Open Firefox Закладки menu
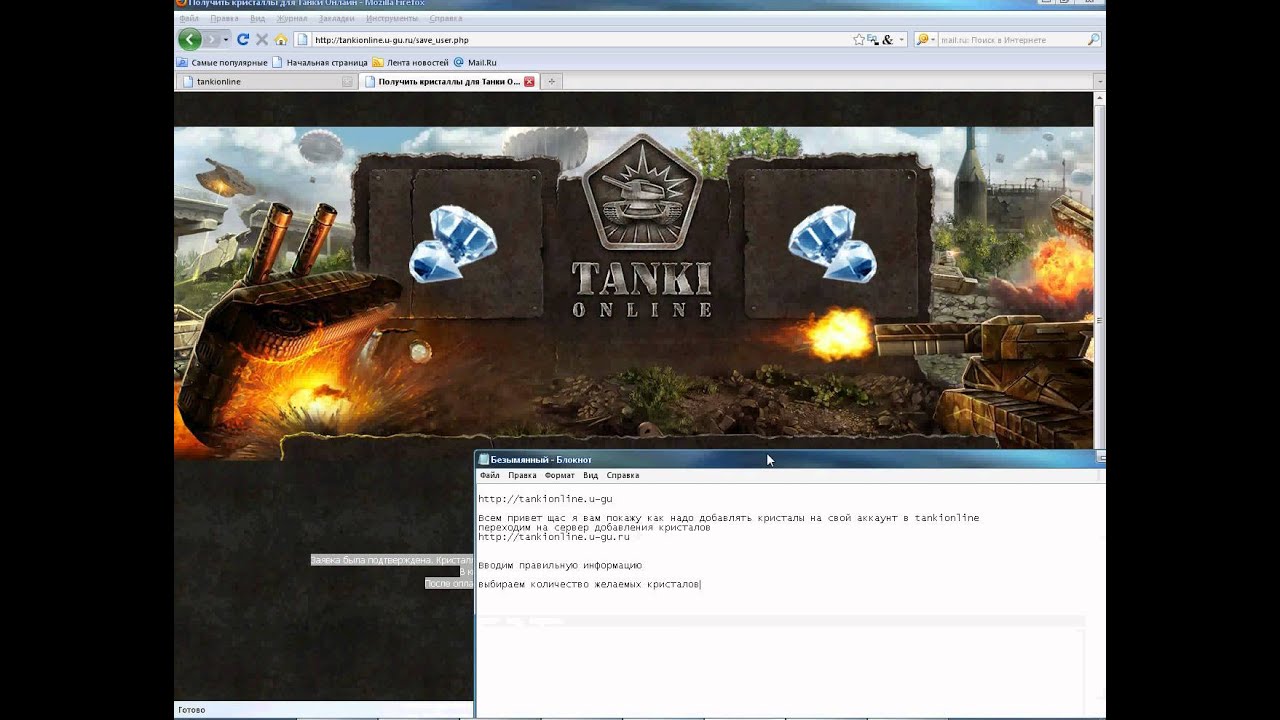This screenshot has height=720, width=1280. 336,18
